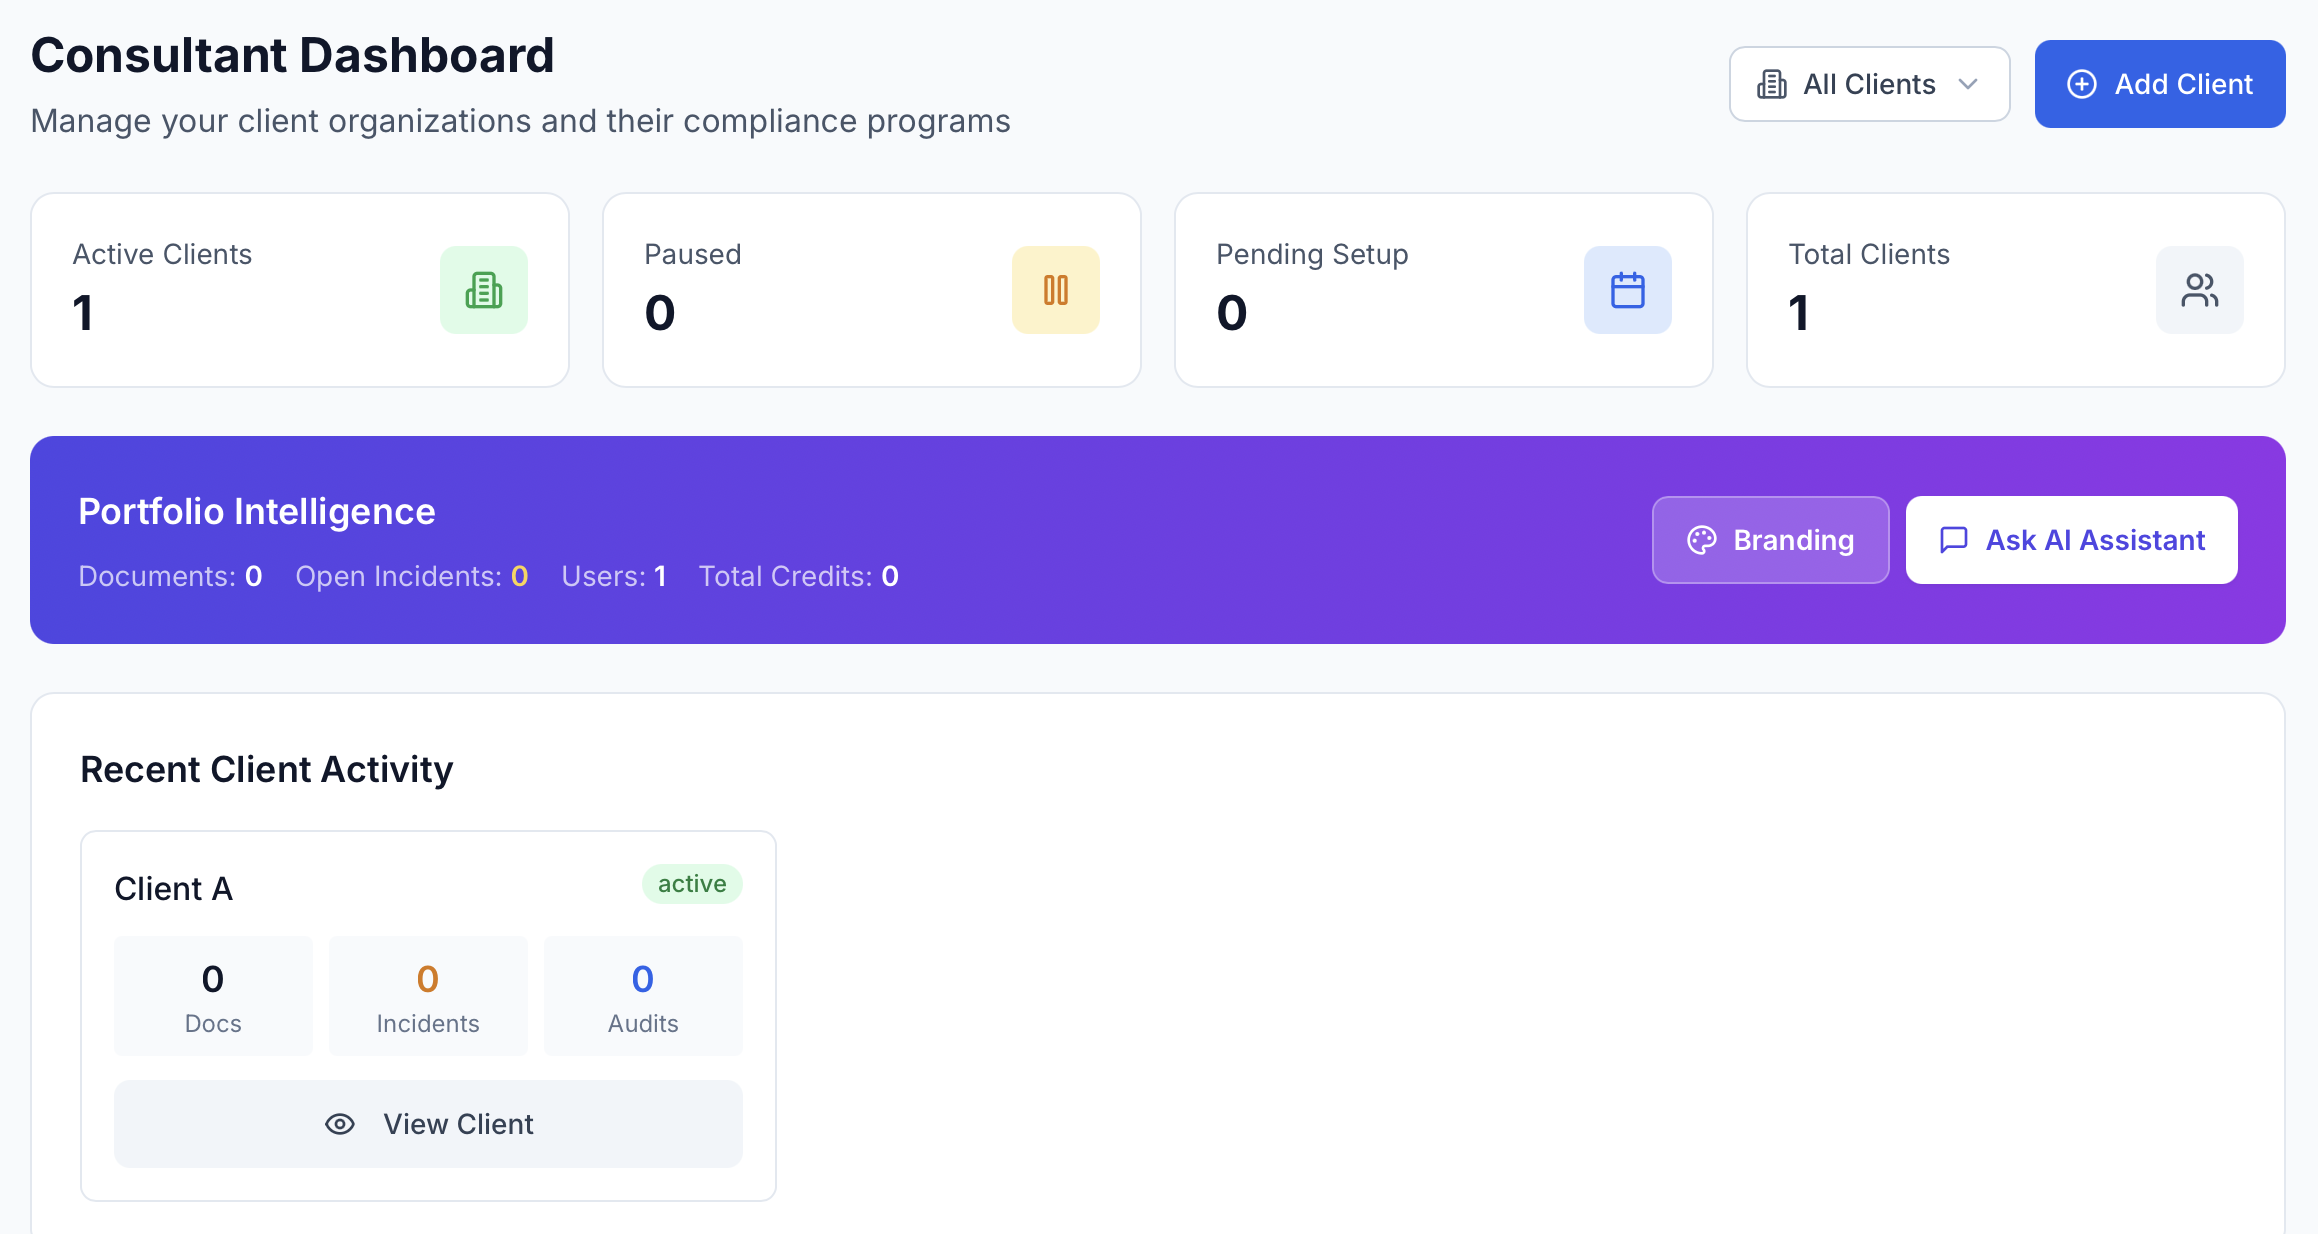Viewport: 2318px width, 1234px height.
Task: Click the eye icon on the View Client button
Action: point(340,1124)
